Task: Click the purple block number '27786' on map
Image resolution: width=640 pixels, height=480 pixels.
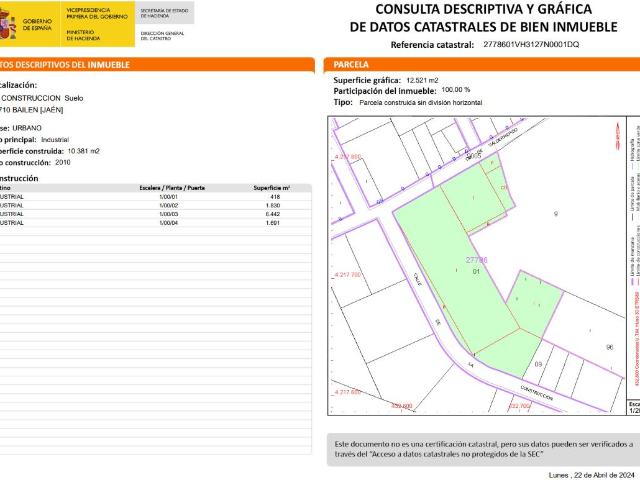Action: click(476, 260)
